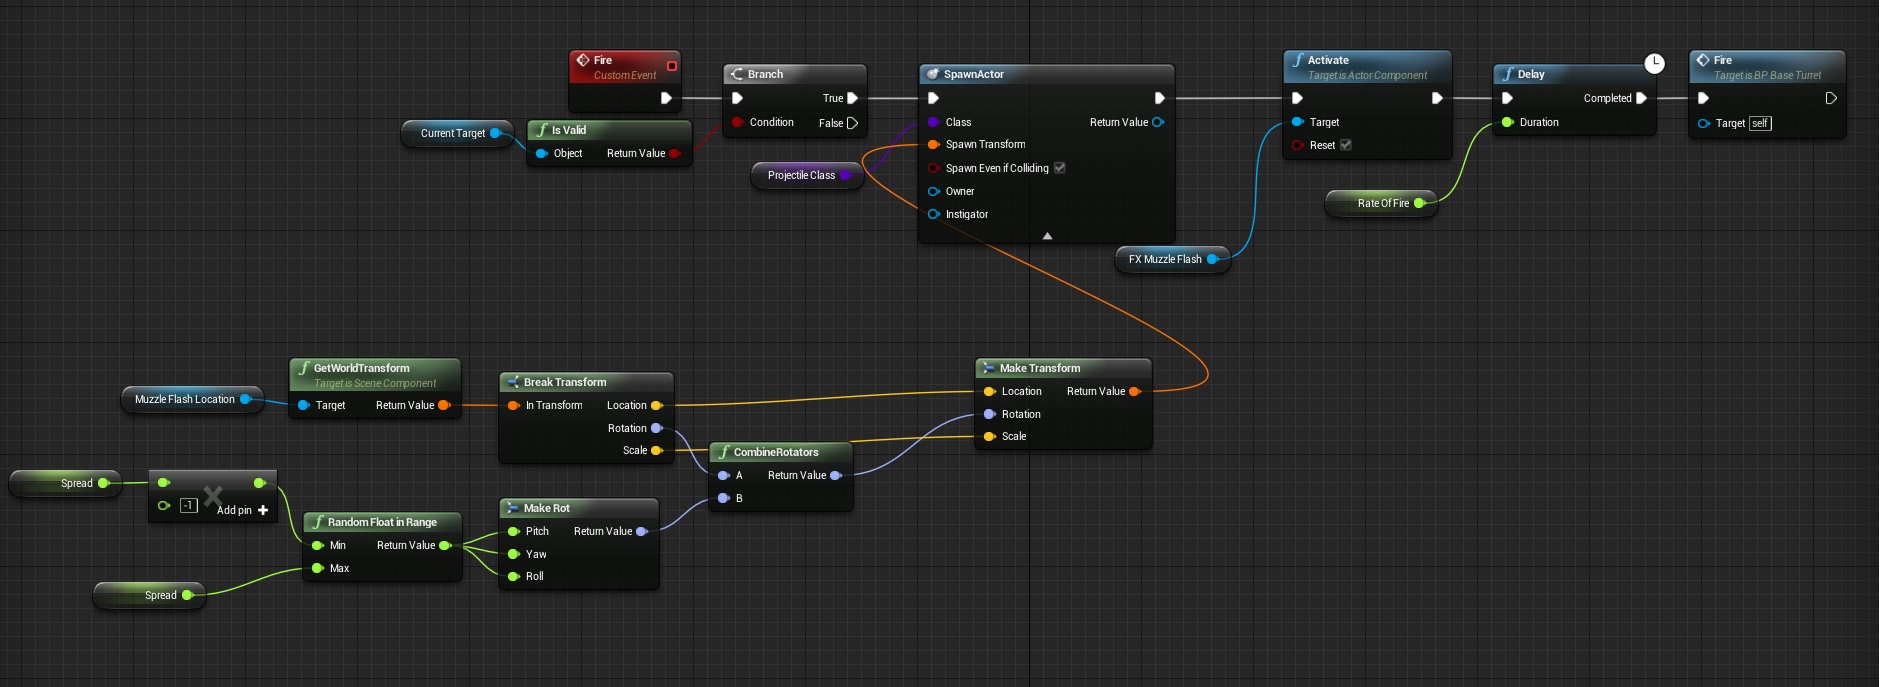Select the Fire Custom Event node title

pos(603,60)
